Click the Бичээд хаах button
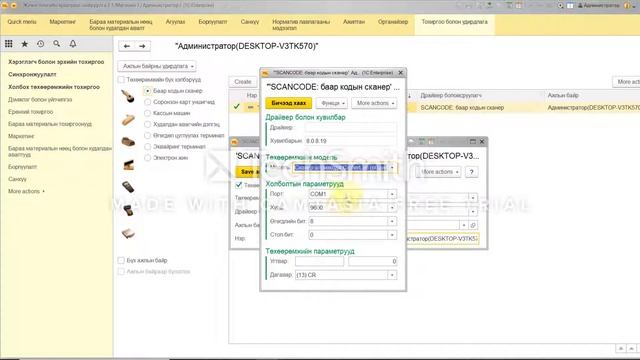Viewport: 640px width, 360px height. tap(289, 103)
